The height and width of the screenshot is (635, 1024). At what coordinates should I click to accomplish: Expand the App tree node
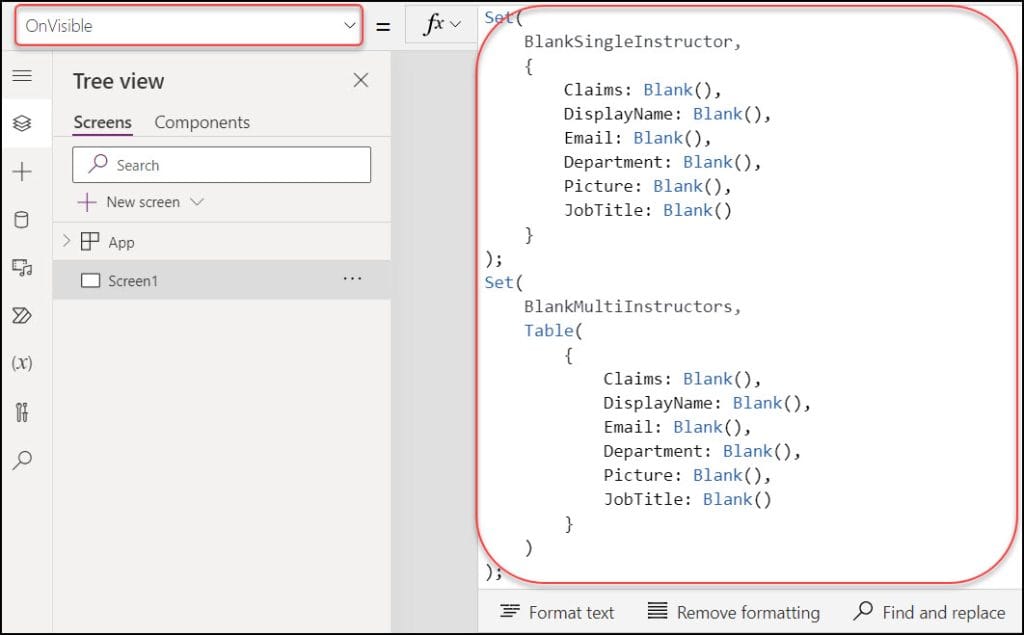coord(66,241)
